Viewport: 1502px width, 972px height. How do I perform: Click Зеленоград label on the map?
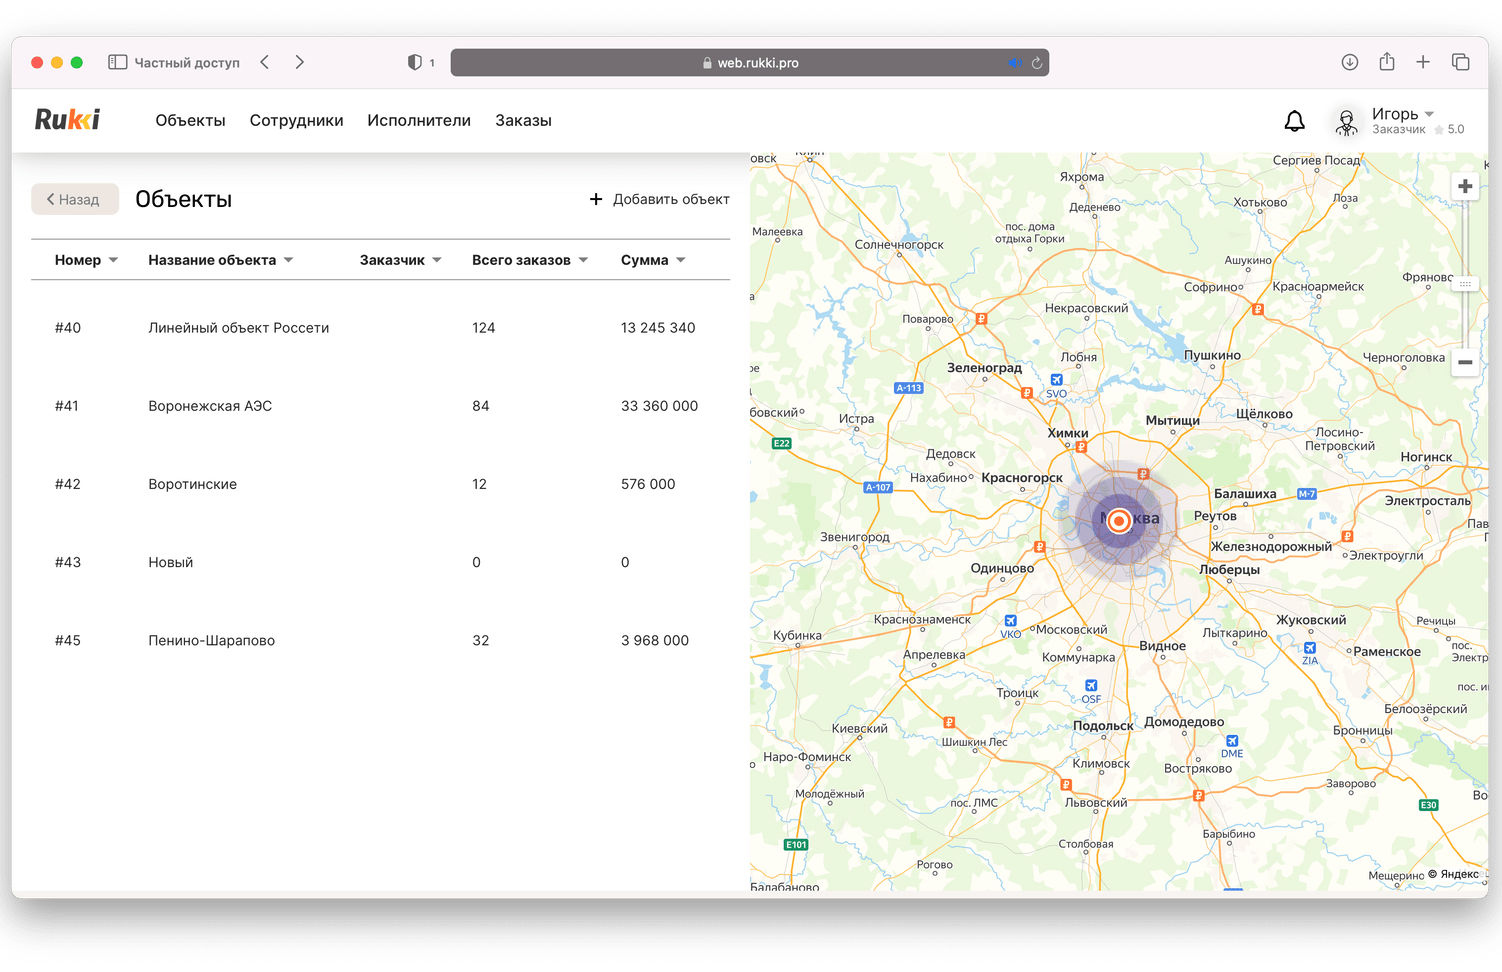click(984, 367)
